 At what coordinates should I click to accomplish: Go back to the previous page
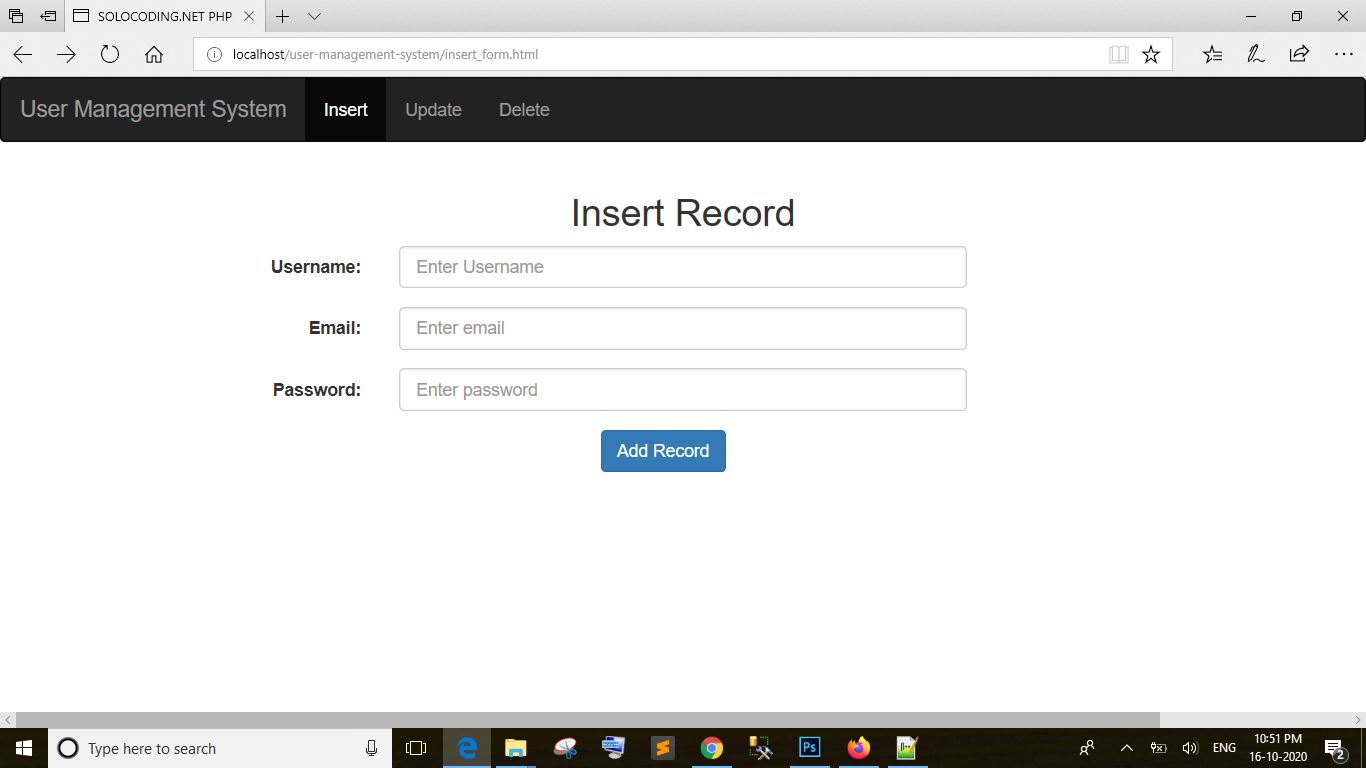pyautogui.click(x=23, y=55)
